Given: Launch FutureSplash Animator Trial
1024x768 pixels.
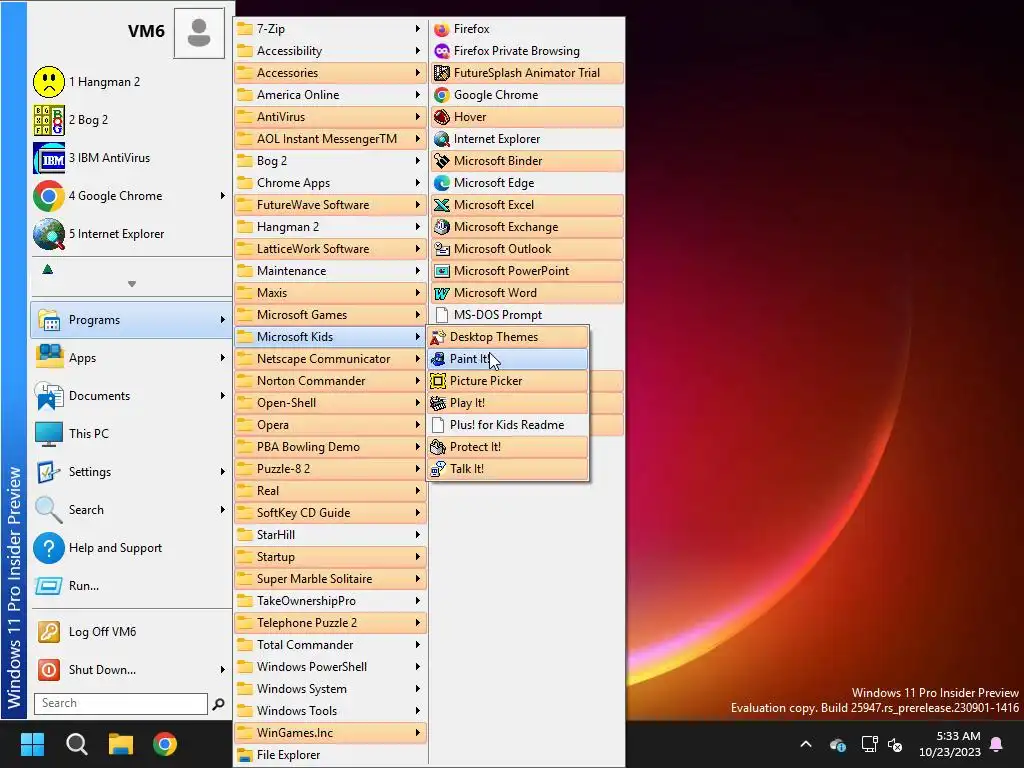Looking at the screenshot, I should (527, 72).
